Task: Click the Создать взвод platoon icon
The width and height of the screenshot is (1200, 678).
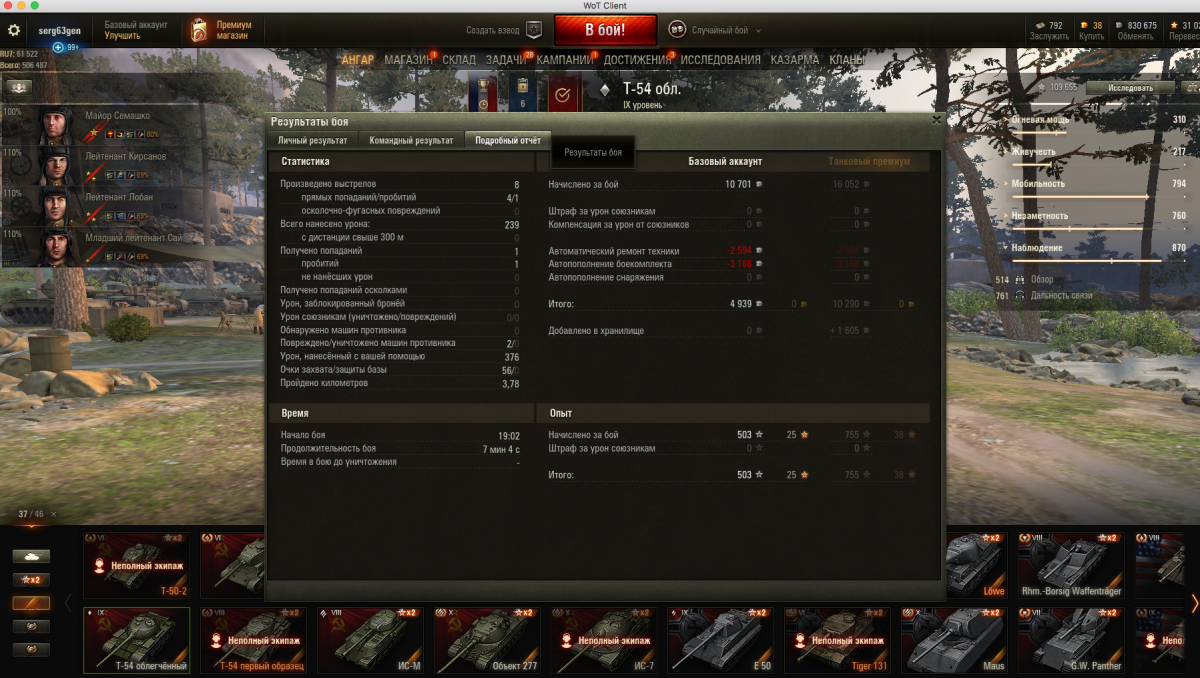Action: [534, 30]
